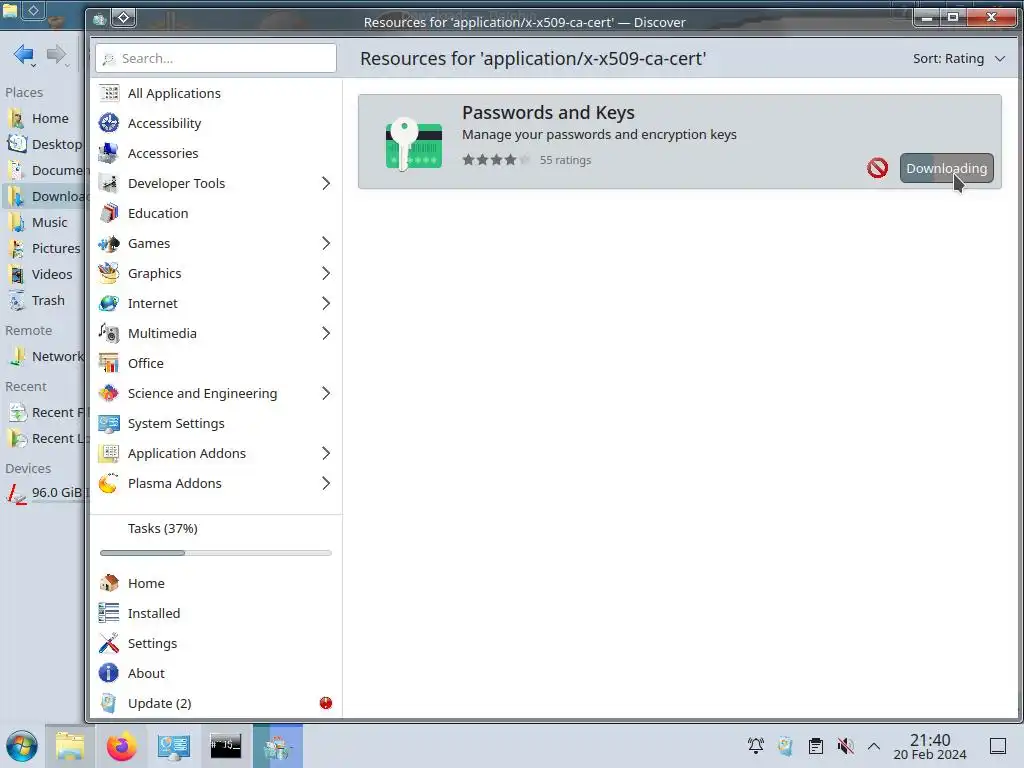Viewport: 1024px width, 768px height.
Task: Open the Installed list icon
Action: pos(109,613)
